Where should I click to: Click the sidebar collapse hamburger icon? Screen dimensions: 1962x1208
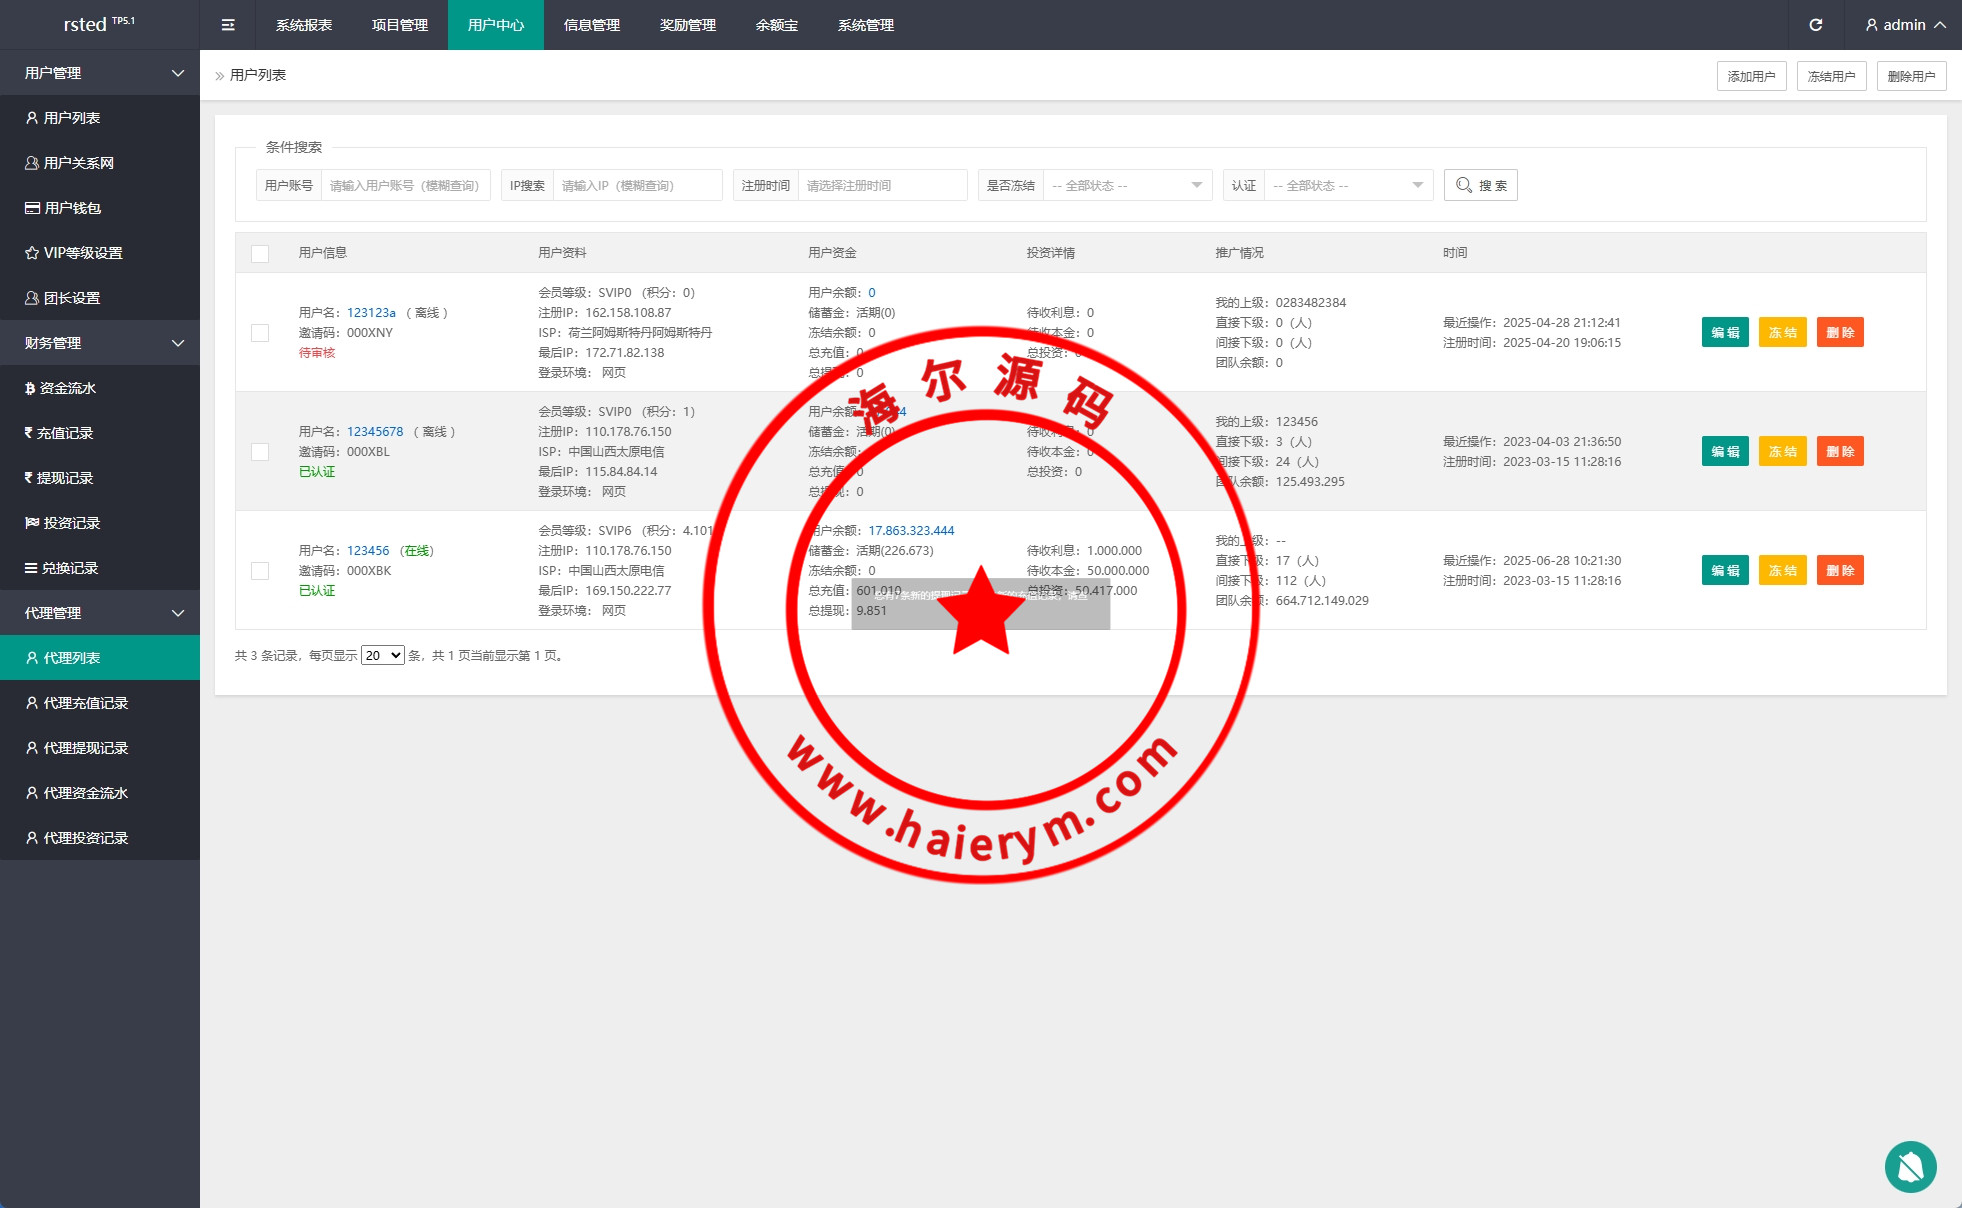pos(228,25)
